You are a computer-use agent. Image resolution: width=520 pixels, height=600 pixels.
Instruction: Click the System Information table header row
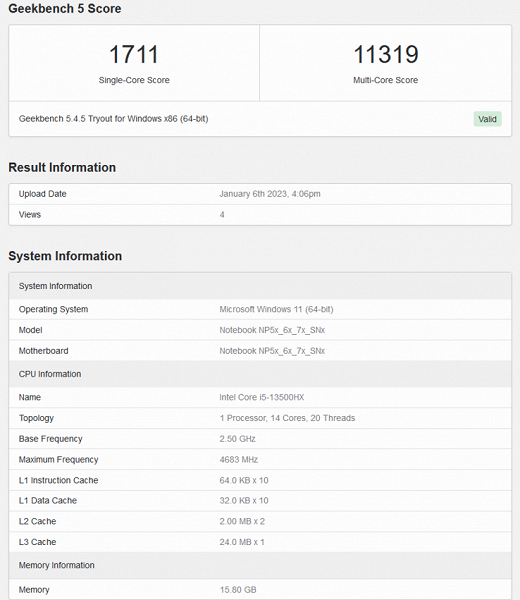pos(260,286)
